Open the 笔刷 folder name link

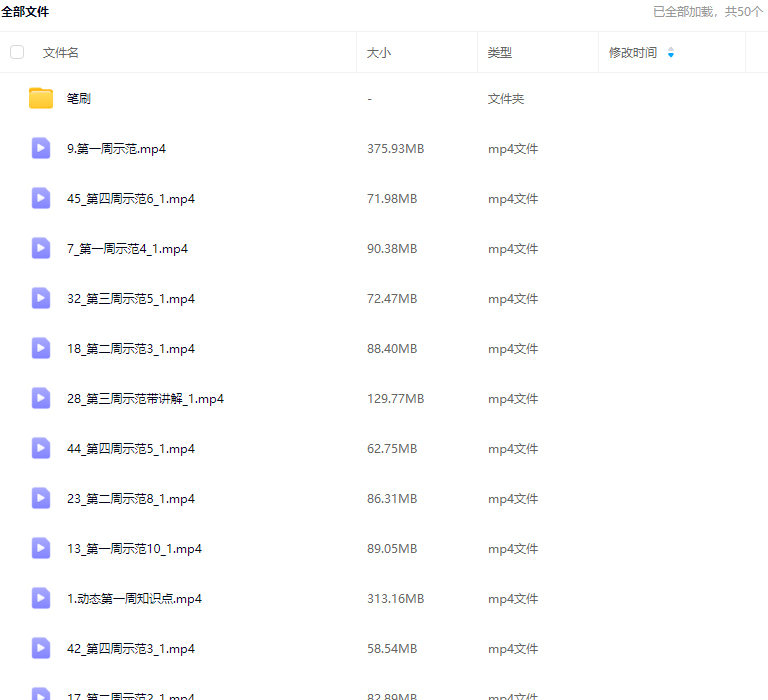pos(80,99)
